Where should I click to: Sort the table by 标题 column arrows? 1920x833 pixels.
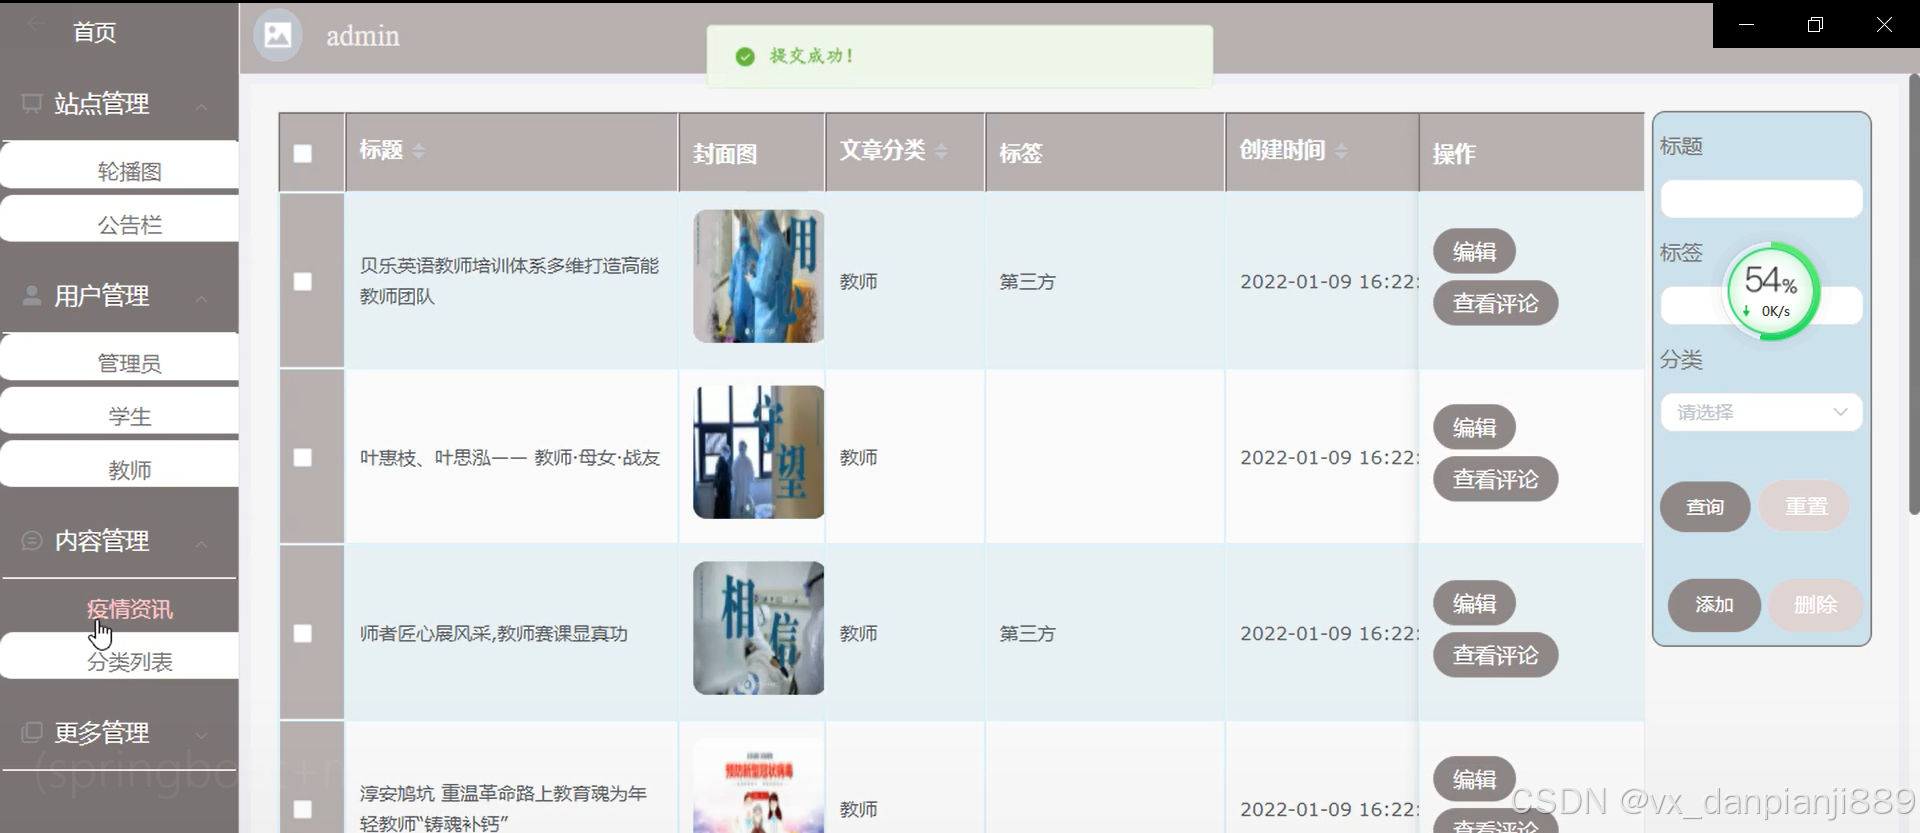click(x=419, y=151)
